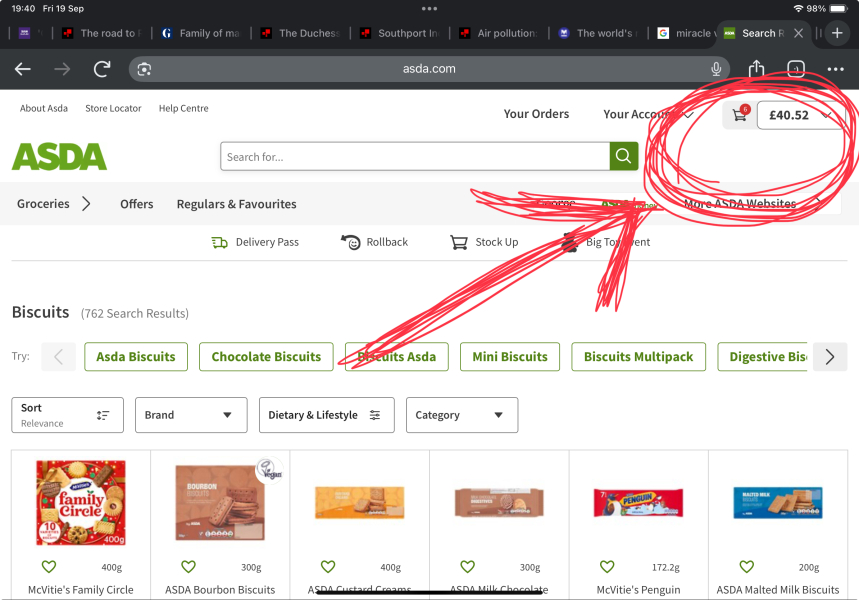This screenshot has width=859, height=600.
Task: Open the Category filter dropdown
Action: 462,415
